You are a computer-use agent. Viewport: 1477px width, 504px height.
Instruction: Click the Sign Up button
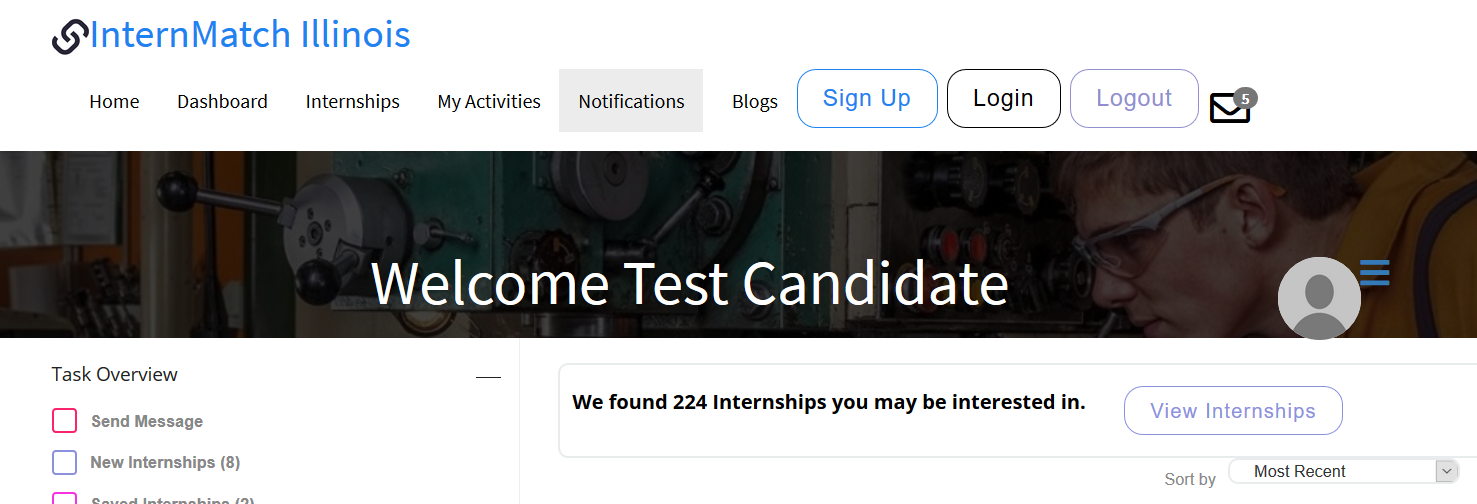[867, 98]
